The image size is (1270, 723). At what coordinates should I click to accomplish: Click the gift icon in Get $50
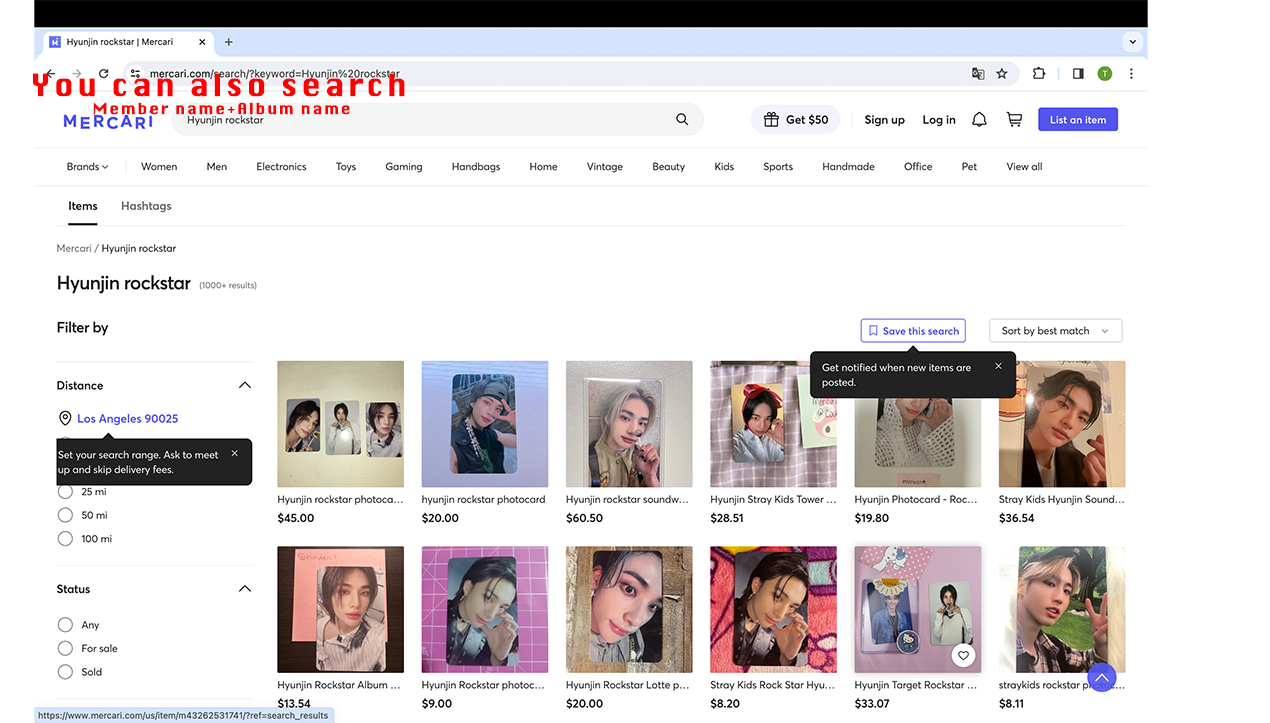click(x=771, y=120)
